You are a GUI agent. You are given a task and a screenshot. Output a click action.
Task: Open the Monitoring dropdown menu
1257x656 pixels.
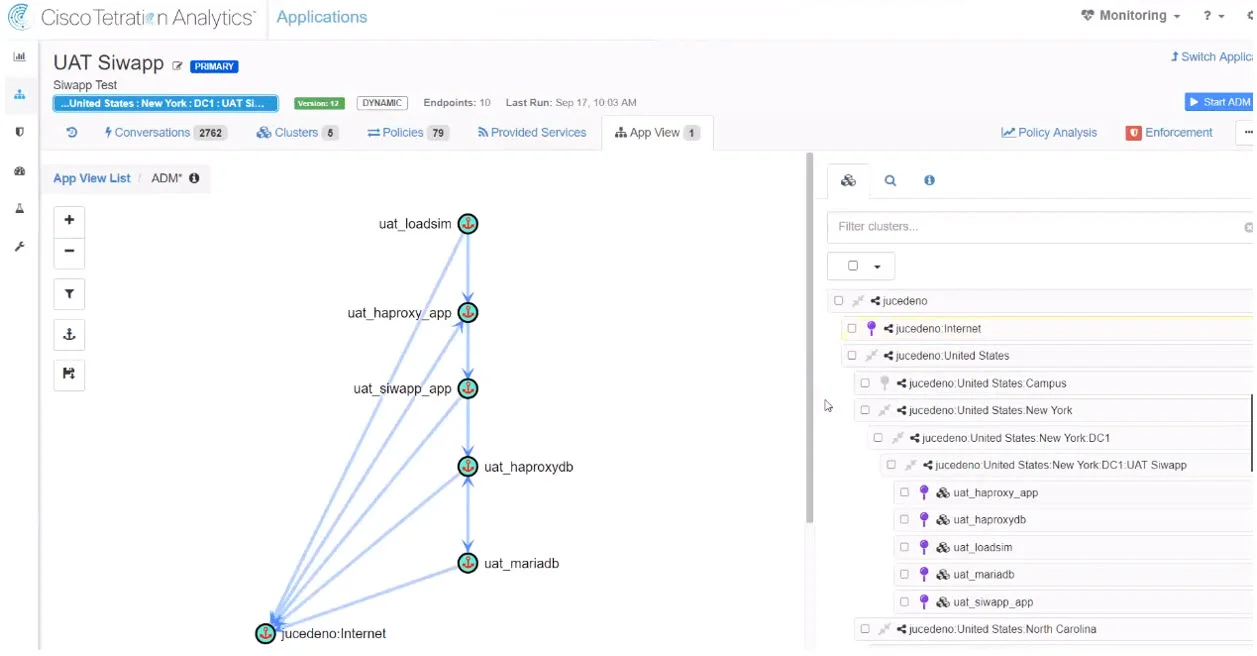[1131, 16]
